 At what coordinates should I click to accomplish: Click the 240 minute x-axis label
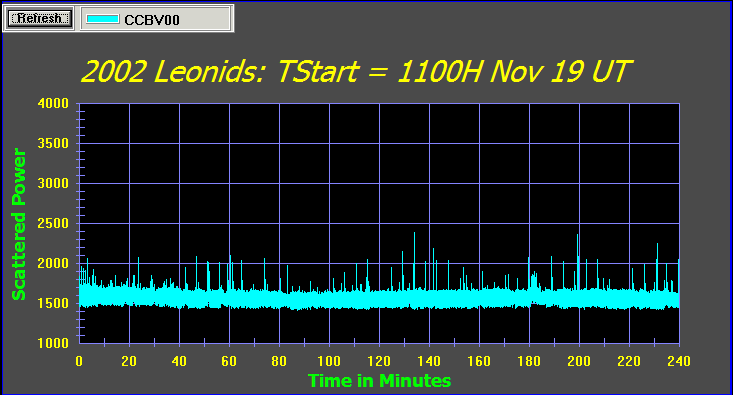pos(679,361)
